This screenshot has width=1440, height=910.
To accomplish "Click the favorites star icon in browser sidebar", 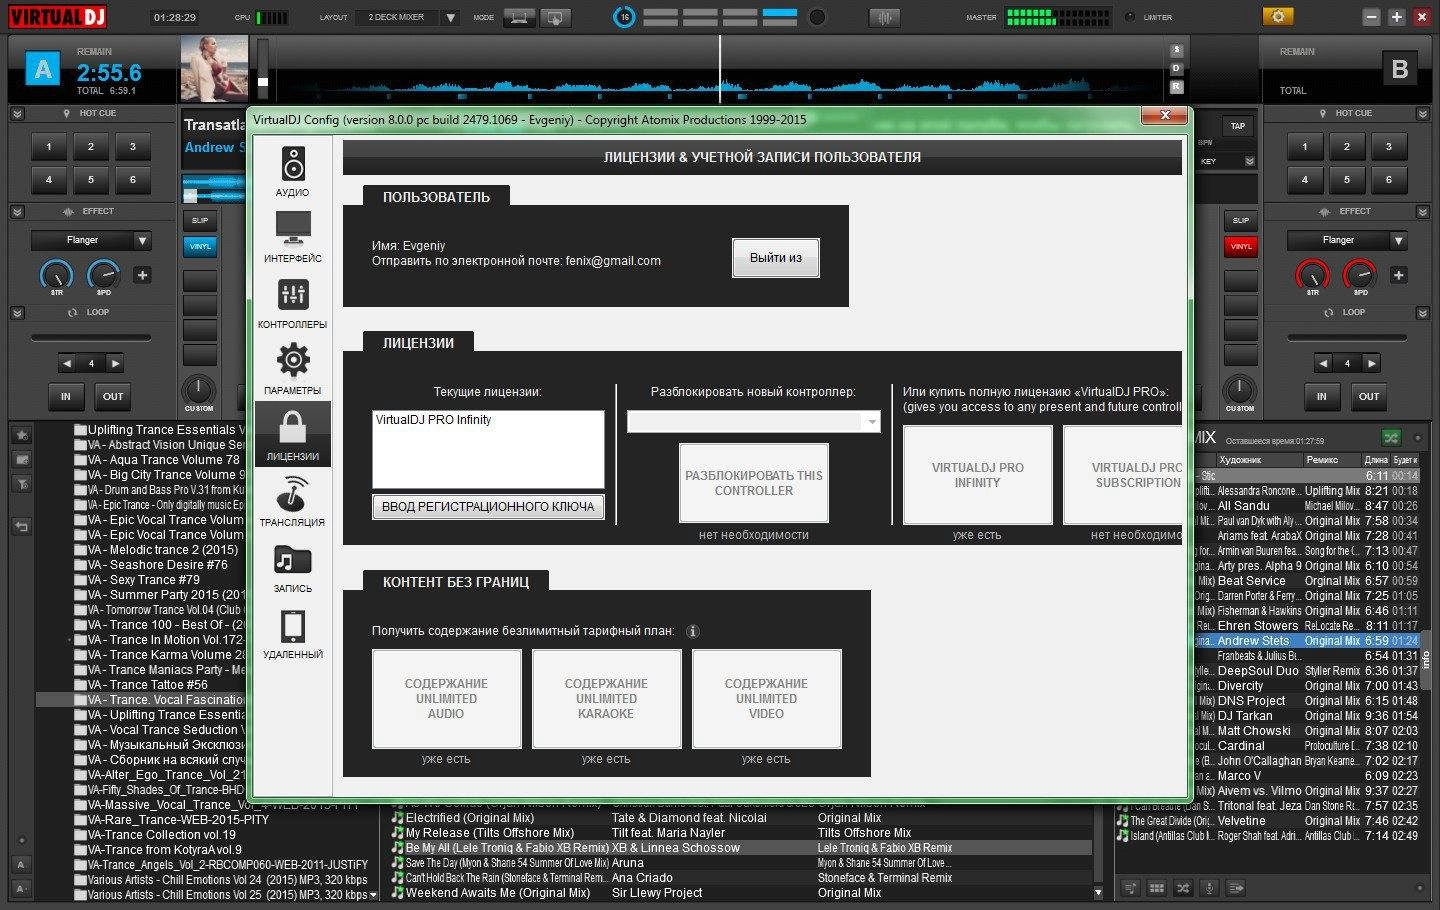I will [x=21, y=435].
